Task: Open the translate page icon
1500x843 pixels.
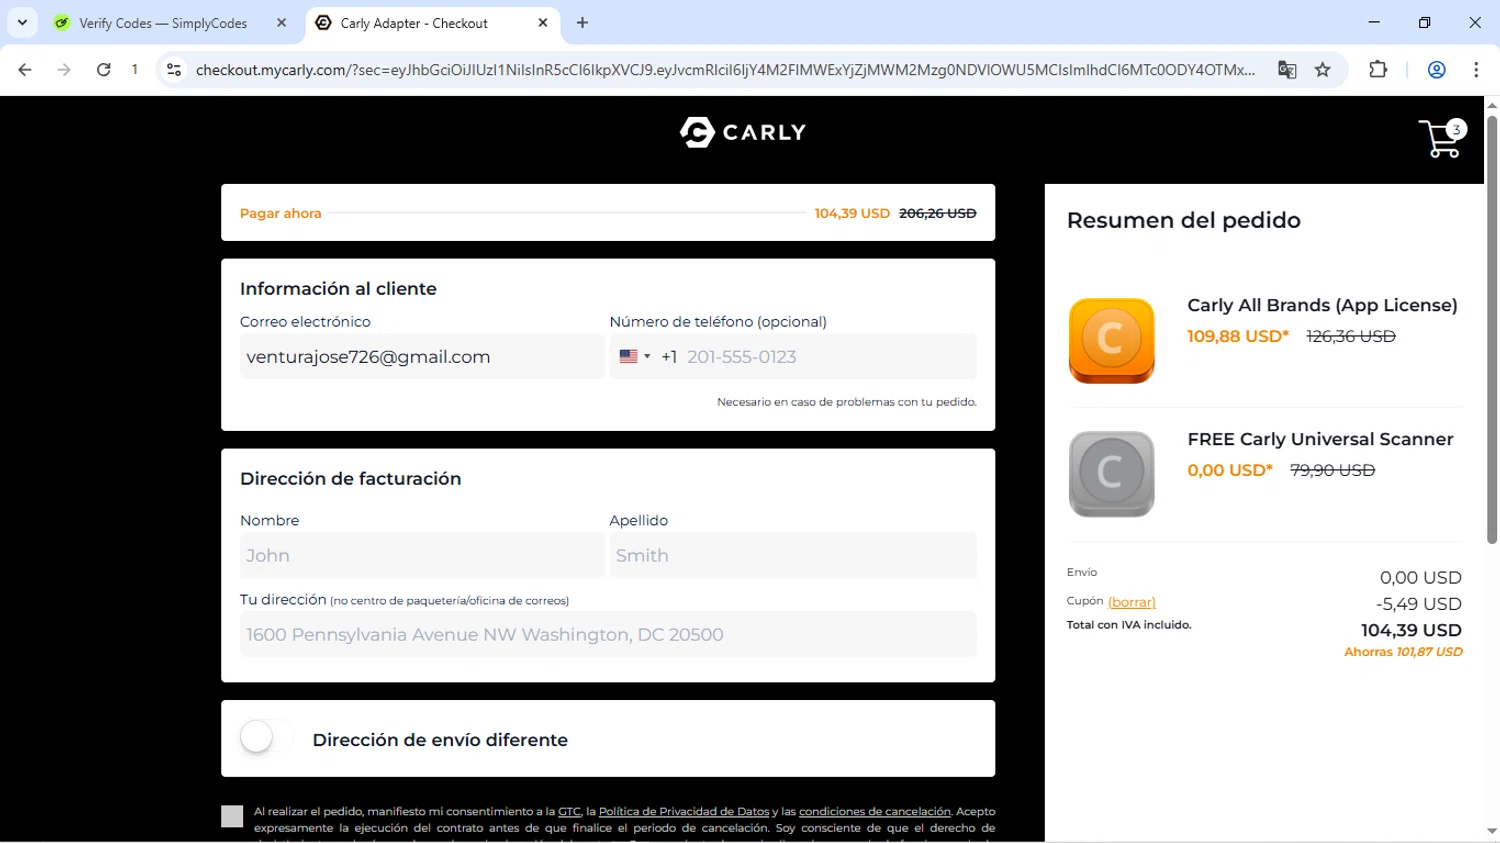Action: click(x=1287, y=70)
